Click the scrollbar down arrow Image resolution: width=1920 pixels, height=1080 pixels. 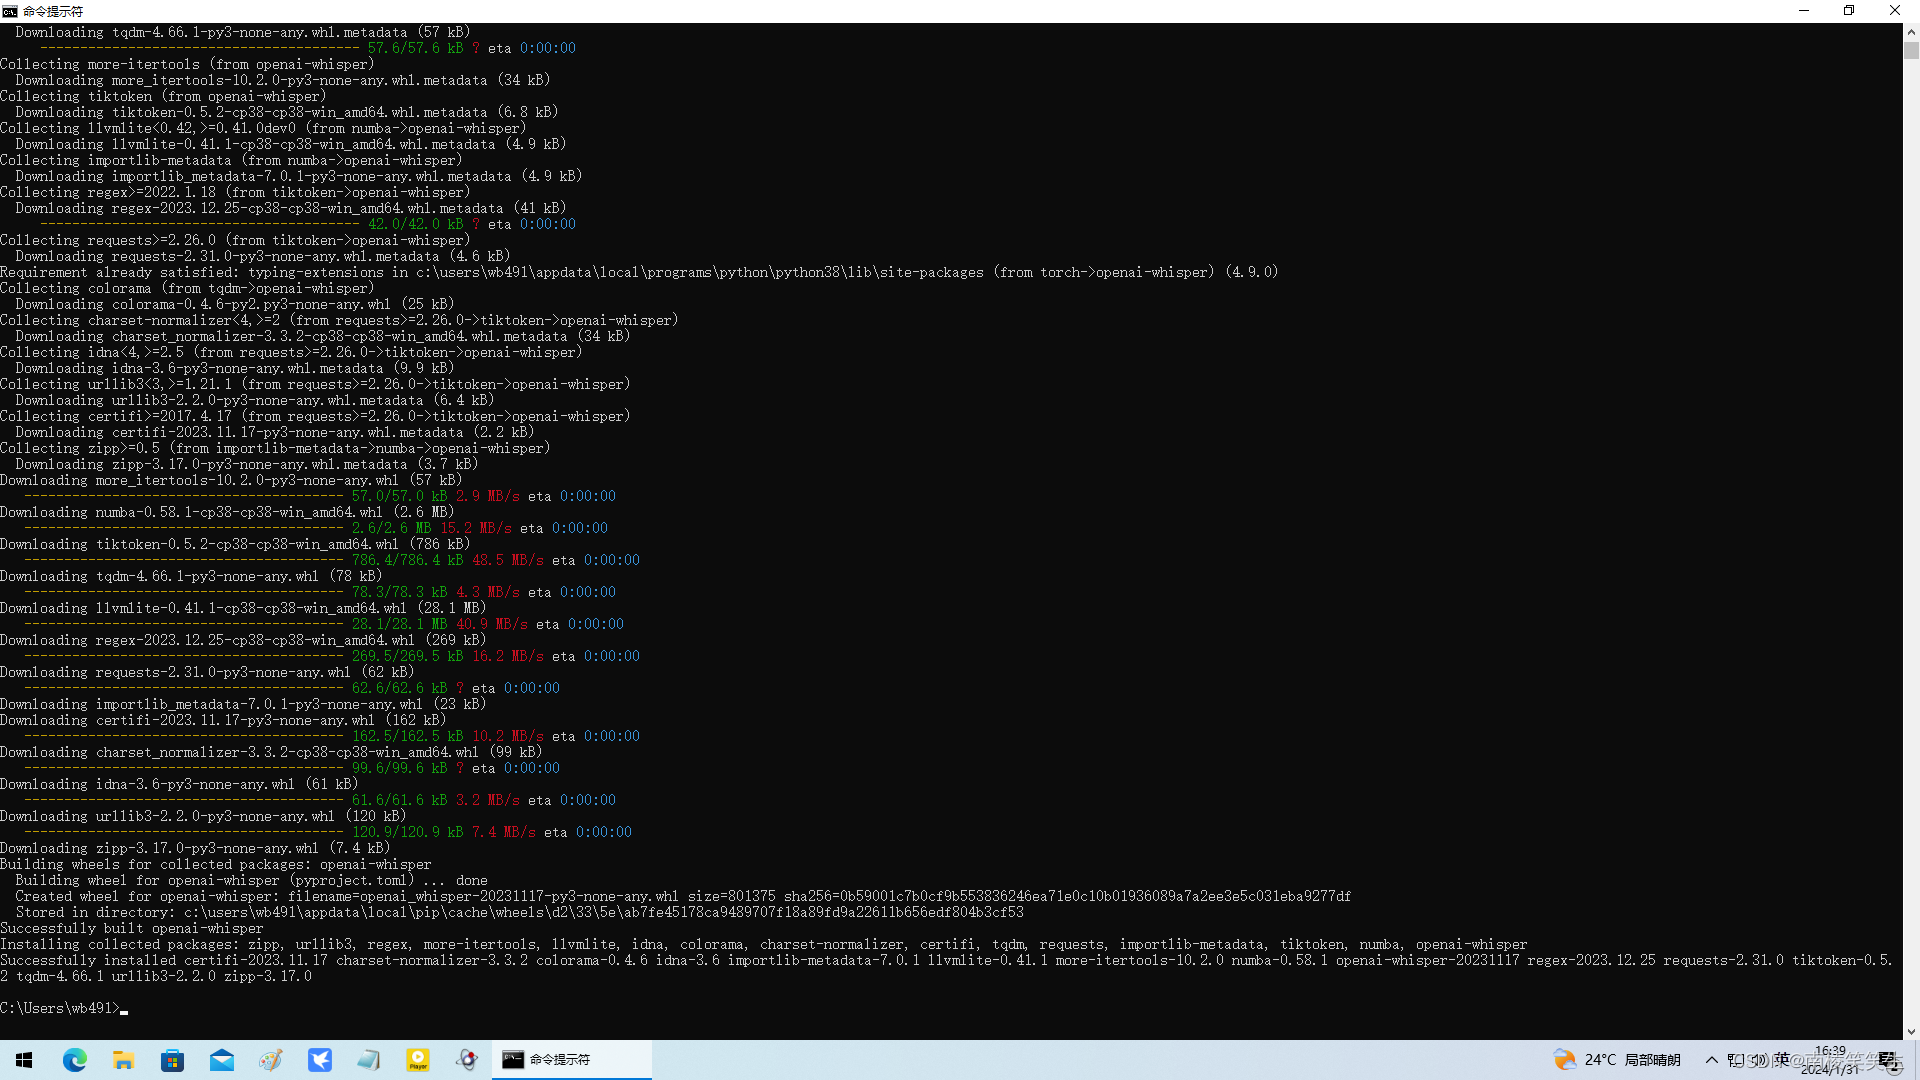pos(1911,1031)
